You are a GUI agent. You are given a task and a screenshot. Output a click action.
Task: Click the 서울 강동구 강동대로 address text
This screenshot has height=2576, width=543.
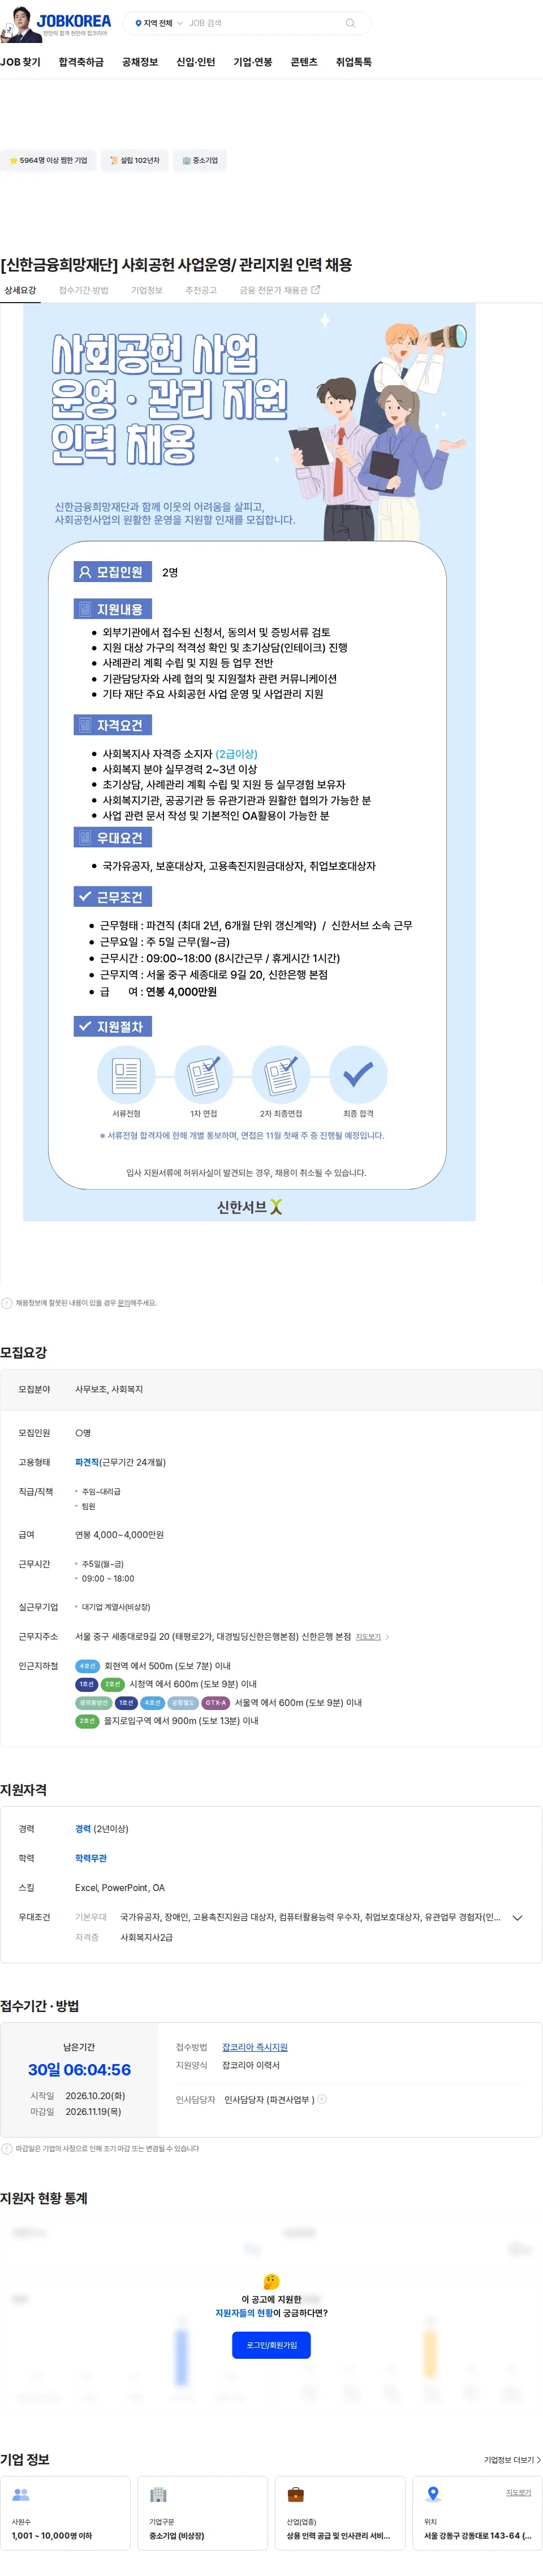tap(477, 2536)
